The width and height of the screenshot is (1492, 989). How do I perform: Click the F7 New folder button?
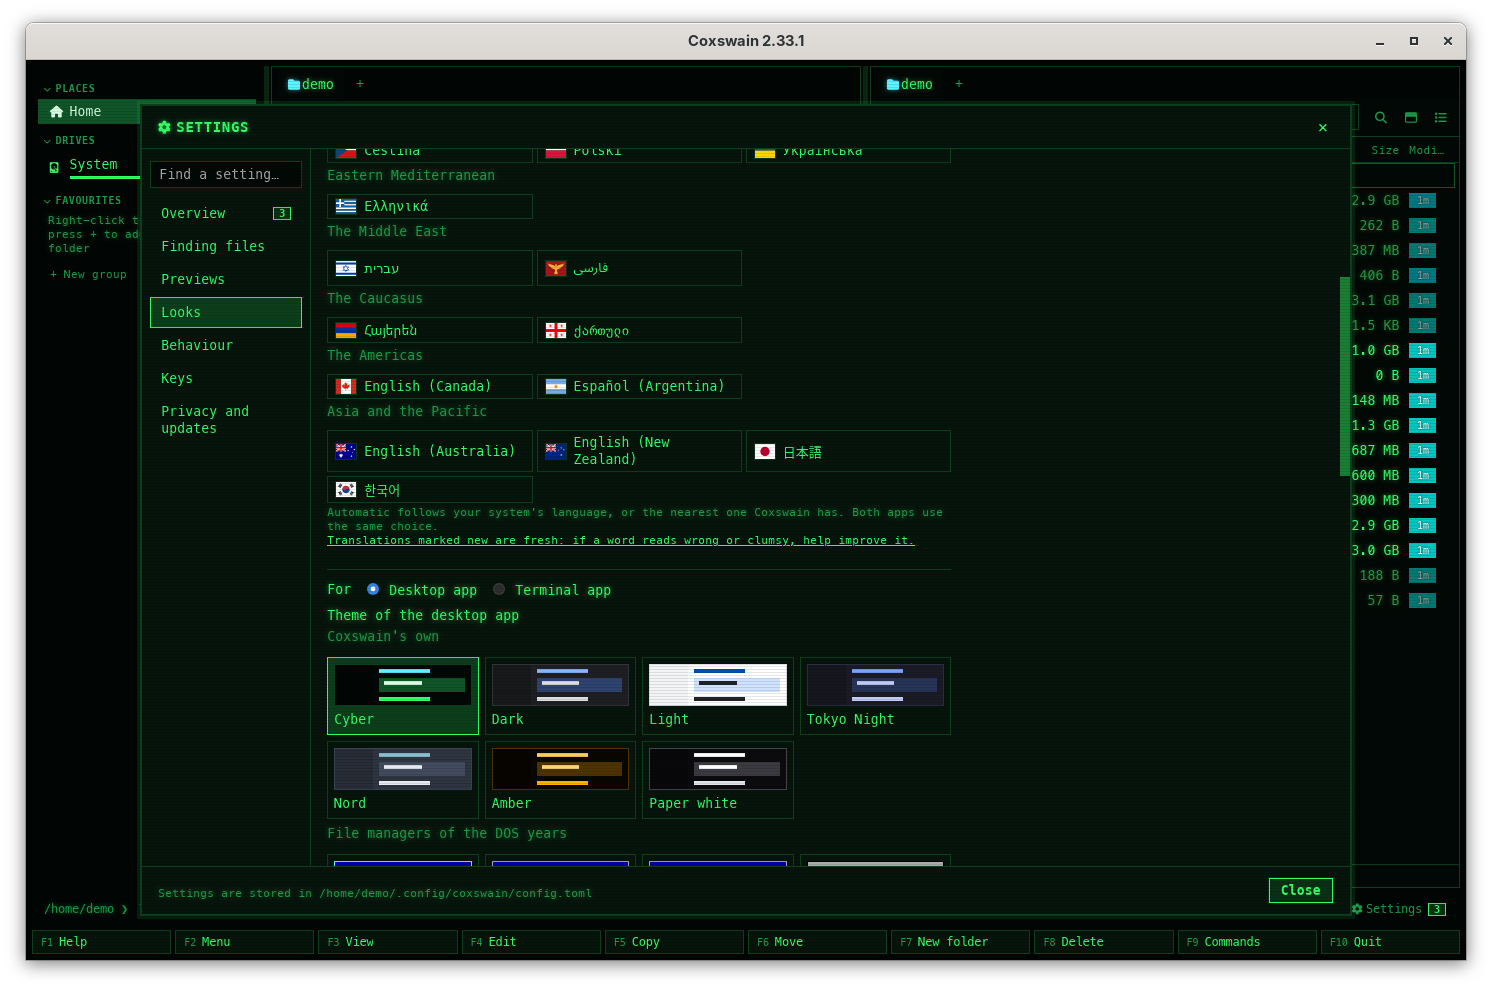point(960,942)
